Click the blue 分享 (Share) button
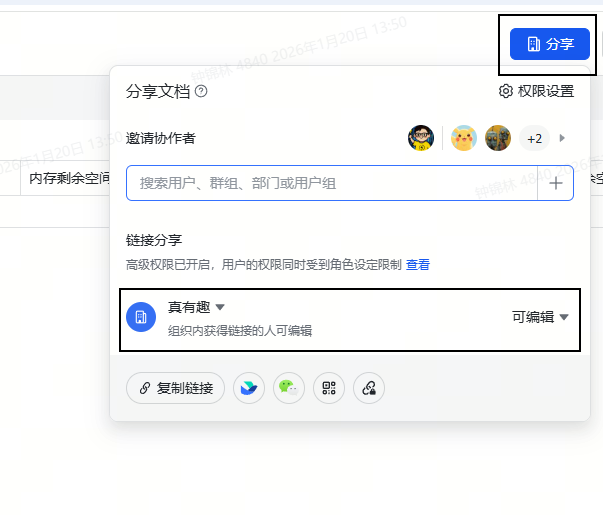Image resolution: width=603 pixels, height=515 pixels. (x=549, y=44)
